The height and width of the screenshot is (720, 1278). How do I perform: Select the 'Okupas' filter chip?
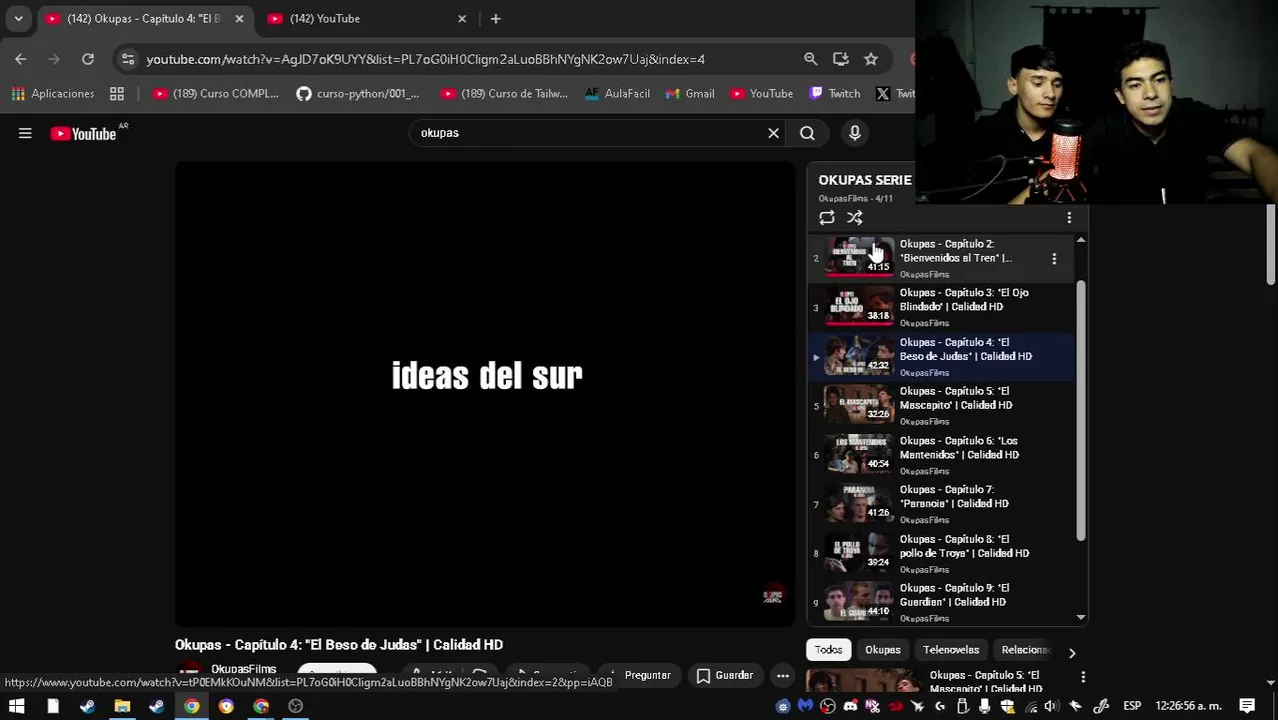click(x=882, y=650)
